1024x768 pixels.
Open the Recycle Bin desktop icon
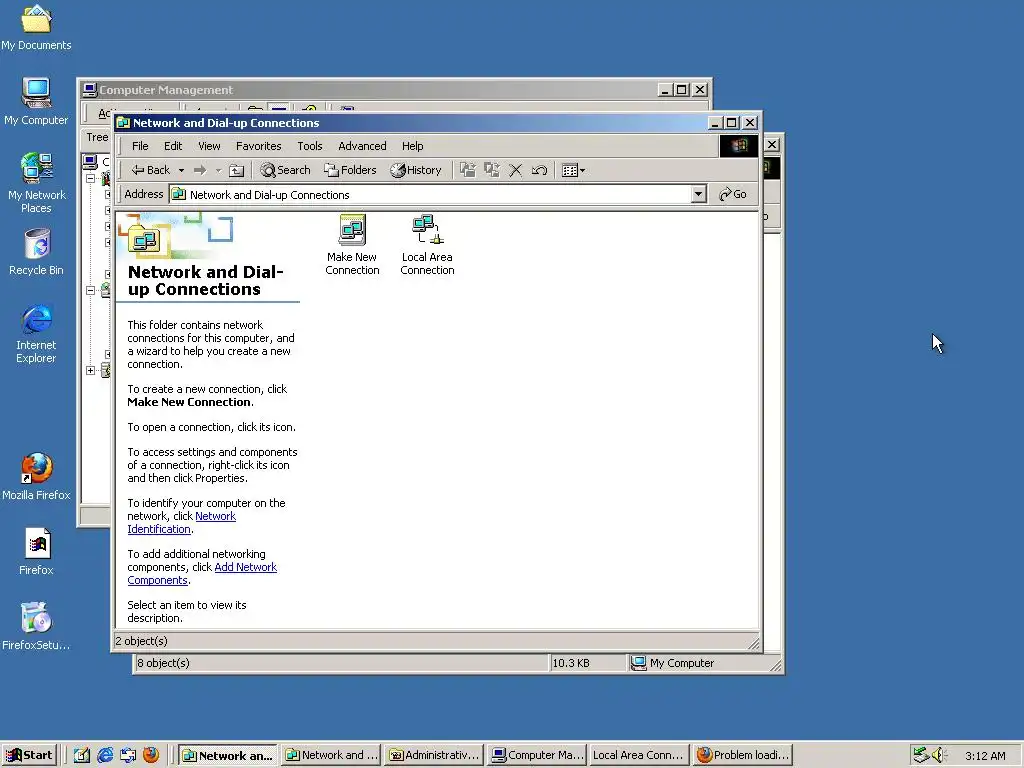36,252
